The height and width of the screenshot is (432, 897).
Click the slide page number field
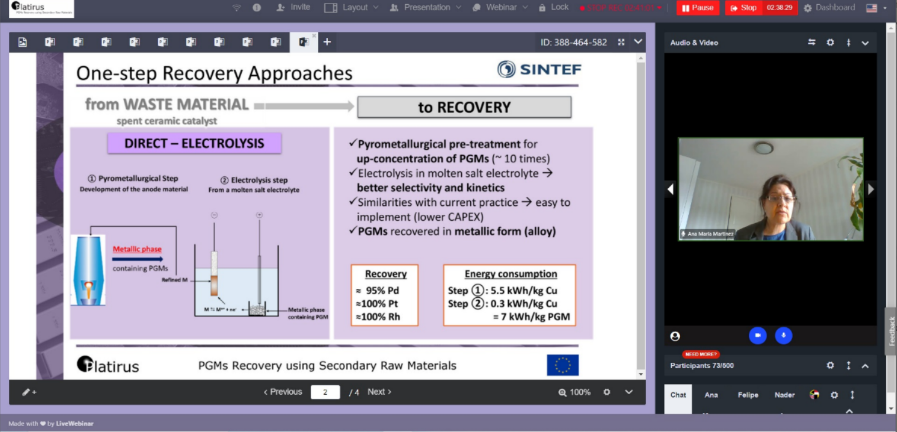coord(325,392)
